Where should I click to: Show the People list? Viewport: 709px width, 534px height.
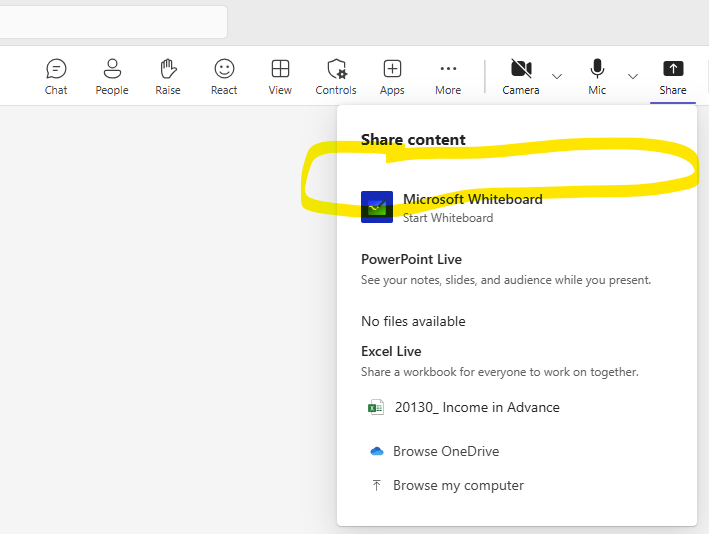pyautogui.click(x=112, y=77)
